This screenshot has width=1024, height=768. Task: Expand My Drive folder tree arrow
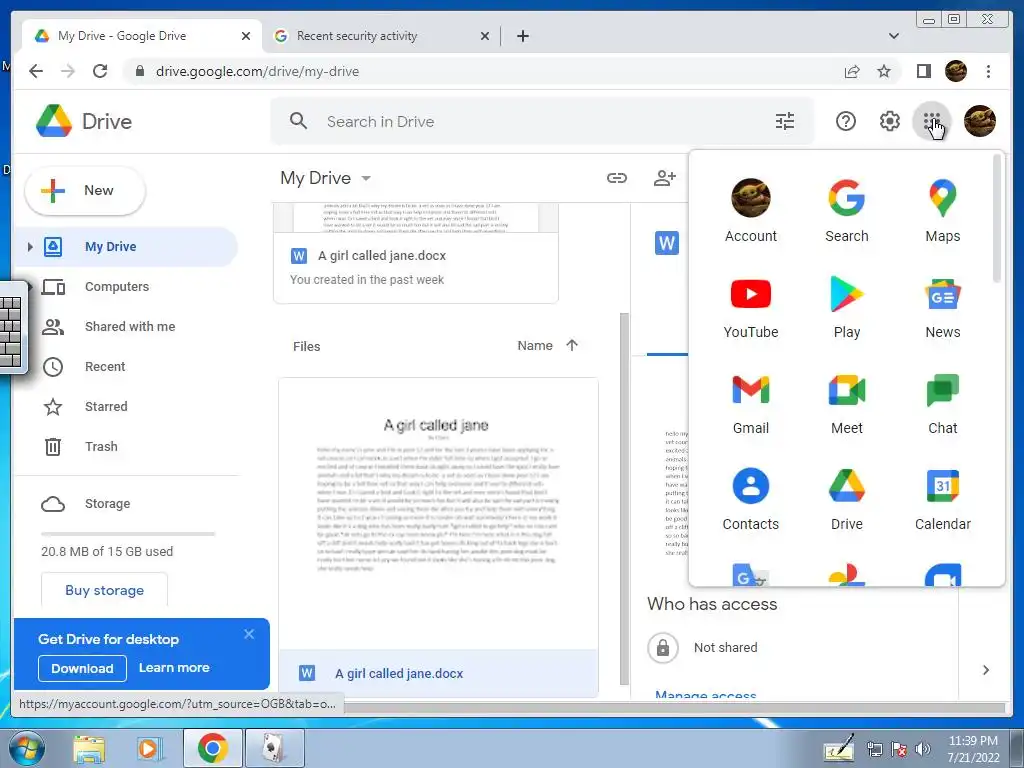click(x=29, y=247)
